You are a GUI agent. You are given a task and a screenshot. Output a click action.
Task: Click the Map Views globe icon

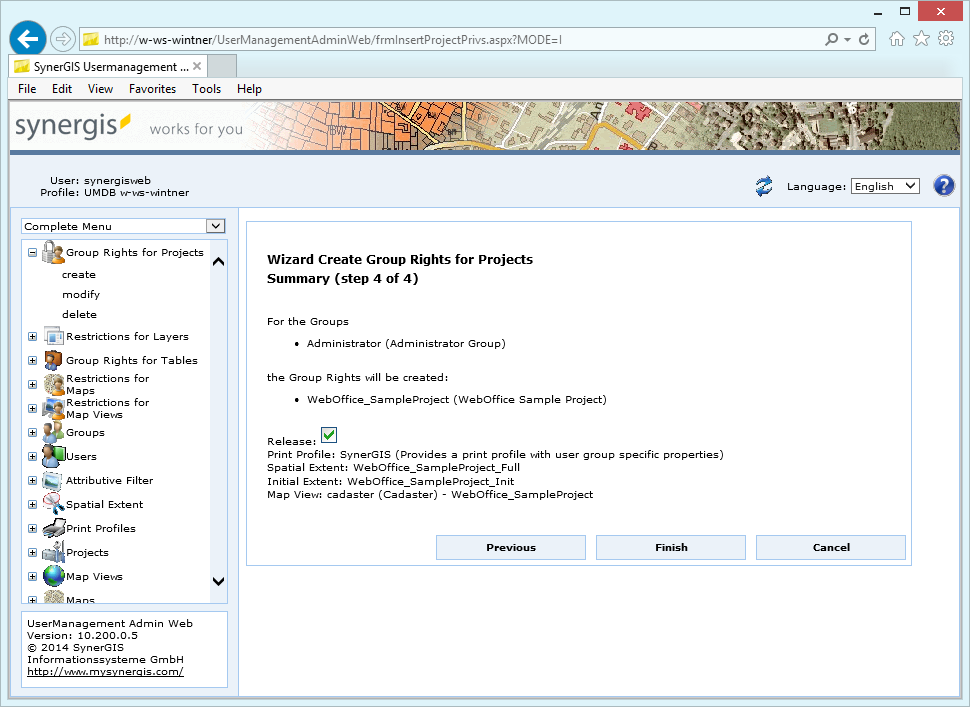coord(51,576)
